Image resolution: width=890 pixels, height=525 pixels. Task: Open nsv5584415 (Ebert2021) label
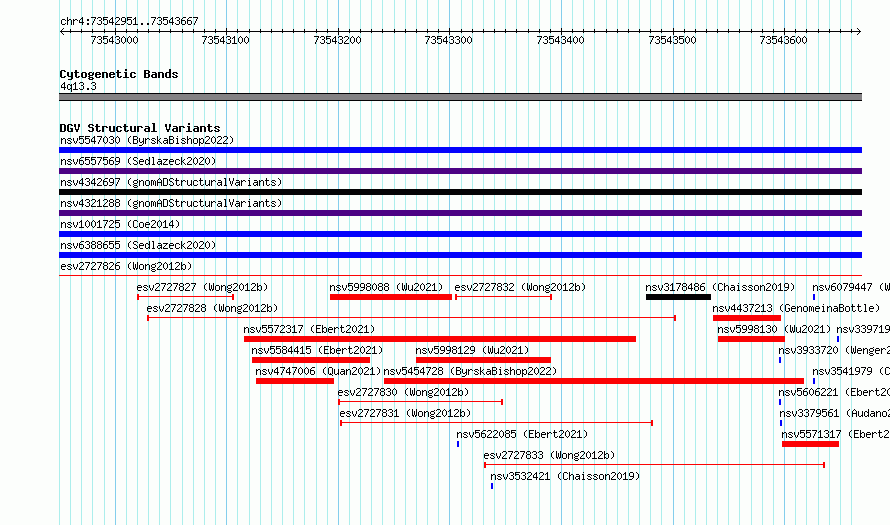(317, 350)
